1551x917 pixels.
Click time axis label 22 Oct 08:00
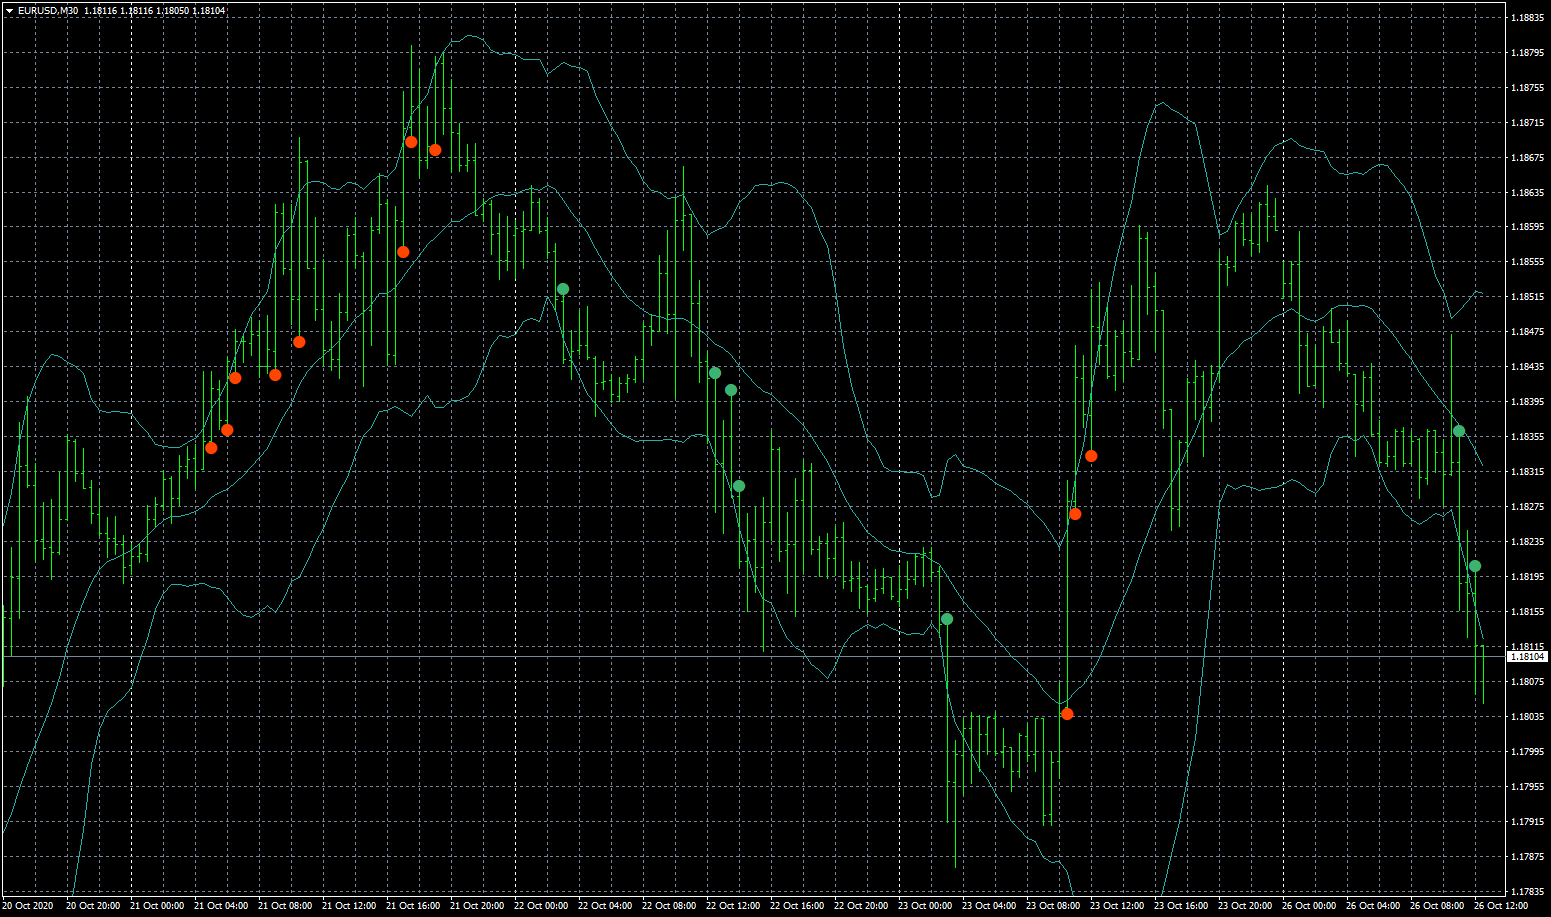tap(669, 906)
